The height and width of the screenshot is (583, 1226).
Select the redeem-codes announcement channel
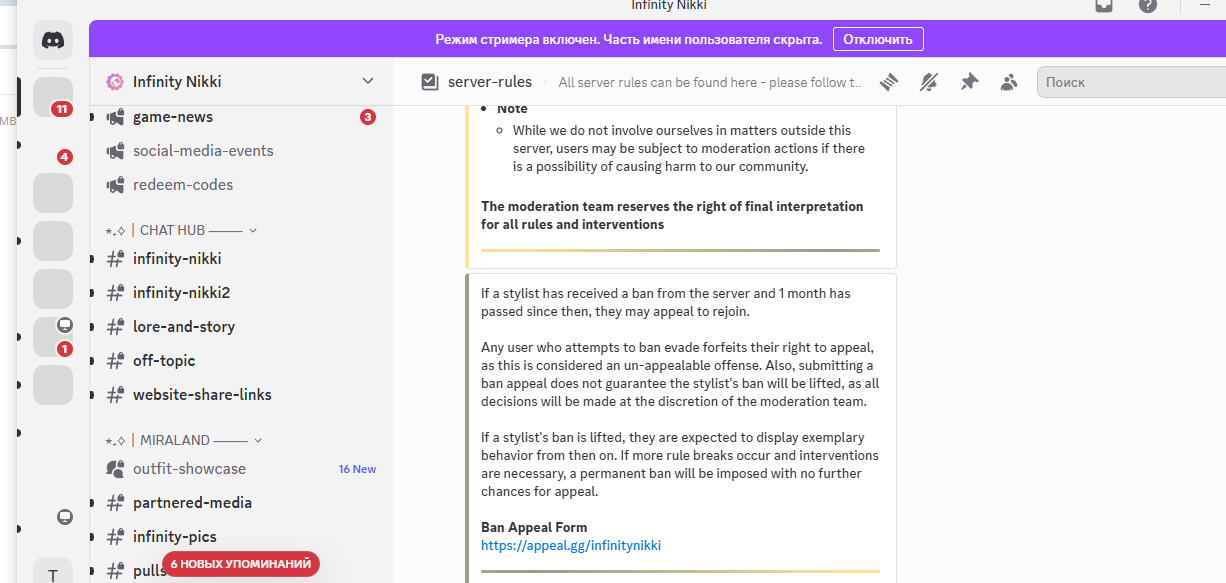(x=182, y=185)
